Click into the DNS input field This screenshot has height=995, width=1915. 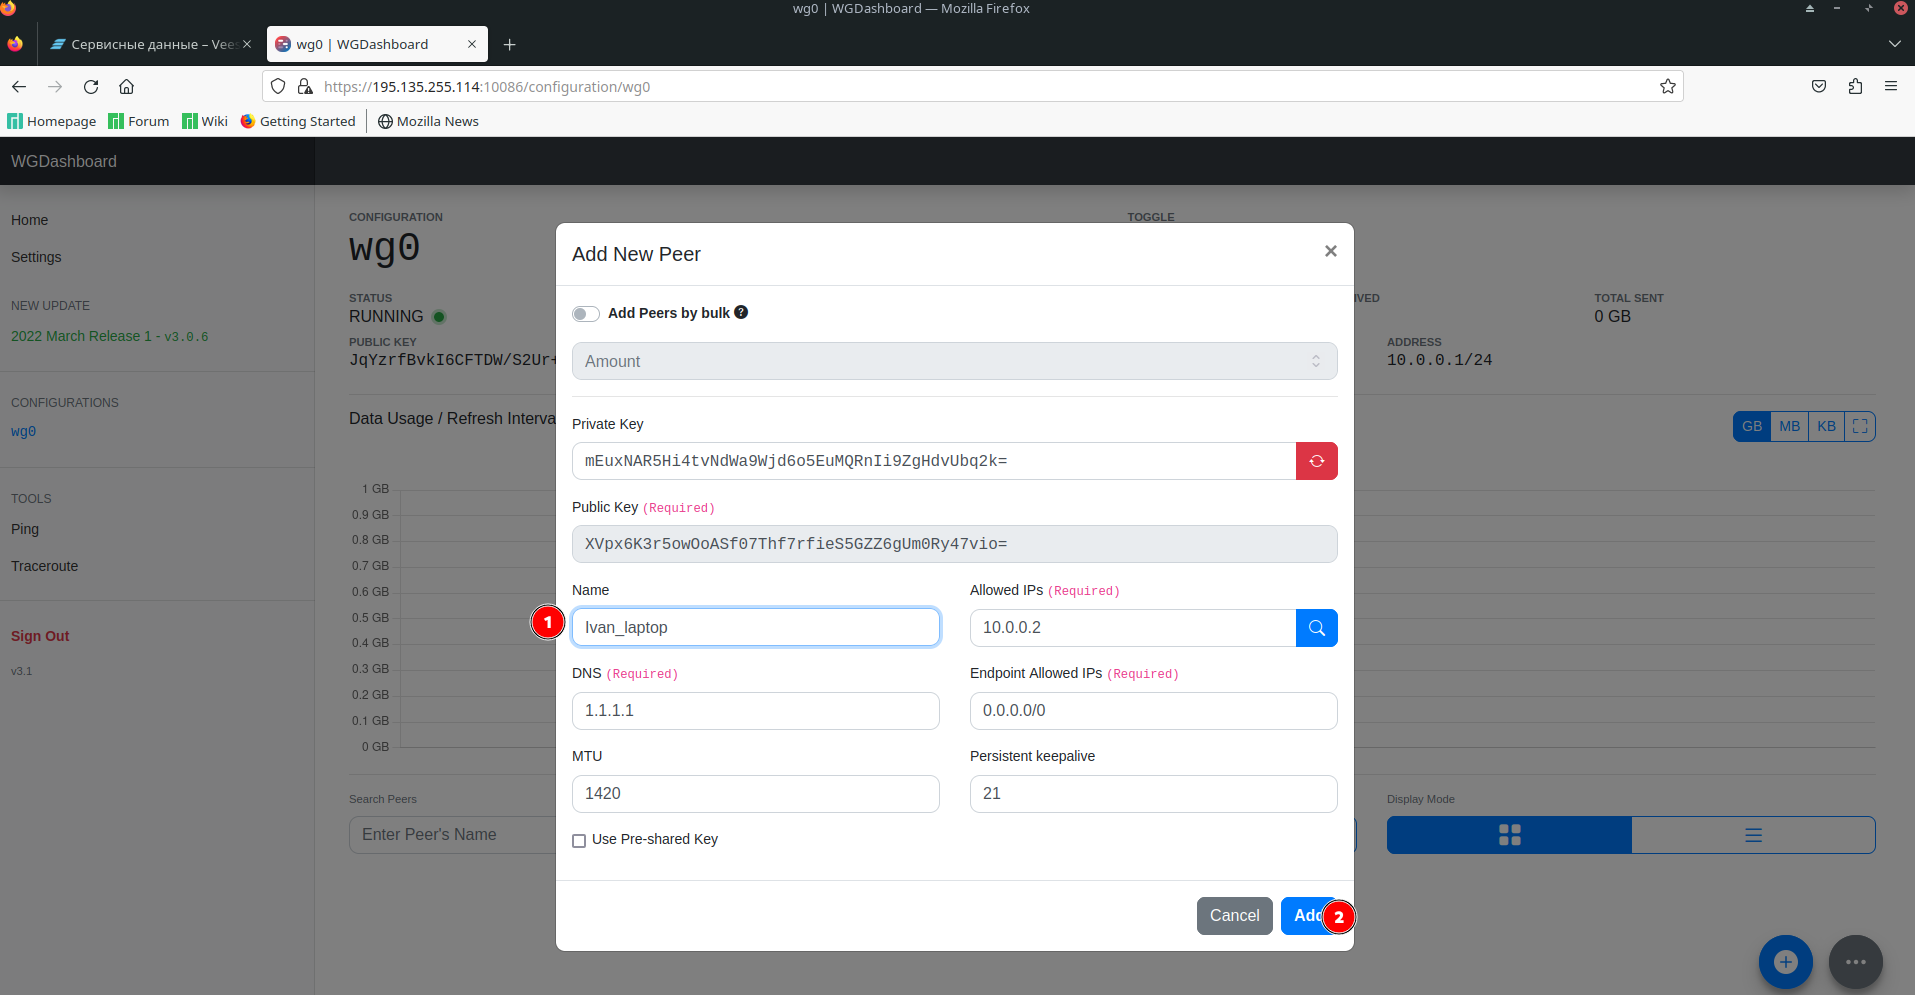[755, 711]
